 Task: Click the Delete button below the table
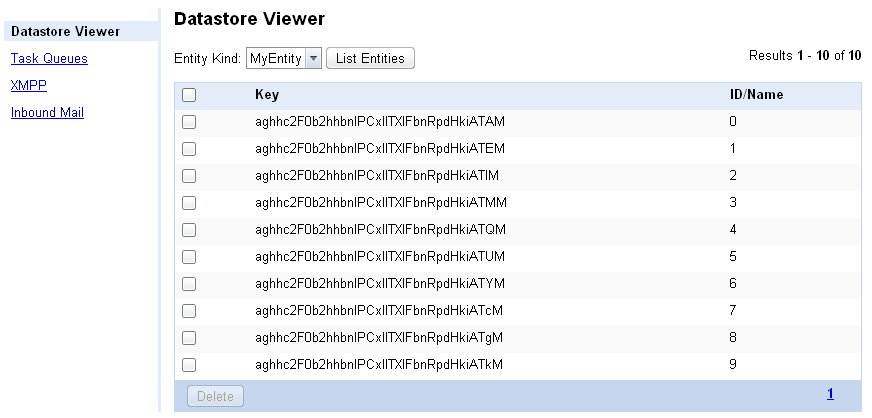coord(215,396)
